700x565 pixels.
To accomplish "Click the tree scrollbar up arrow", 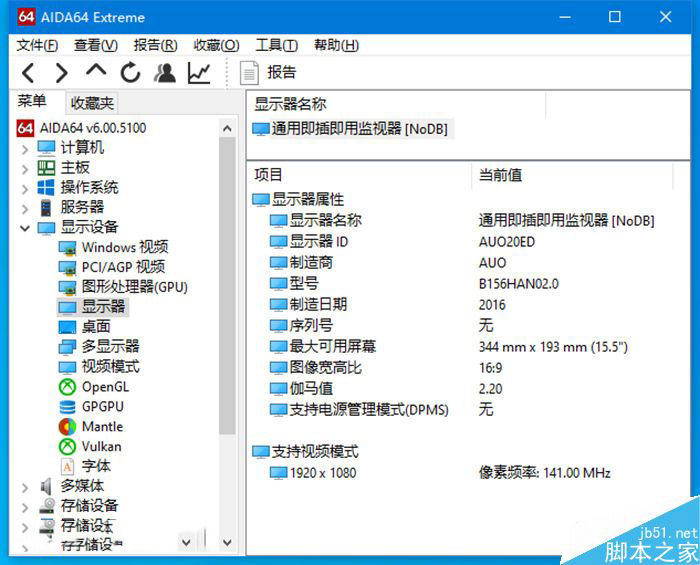I will [227, 129].
